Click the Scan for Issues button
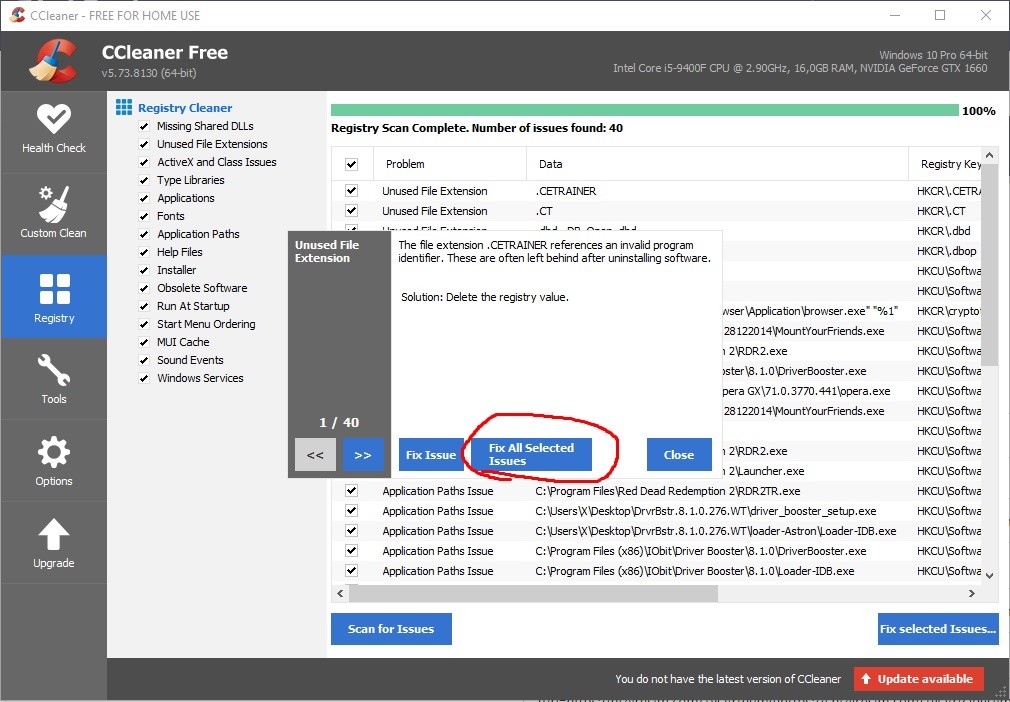The height and width of the screenshot is (702, 1010). [x=391, y=629]
